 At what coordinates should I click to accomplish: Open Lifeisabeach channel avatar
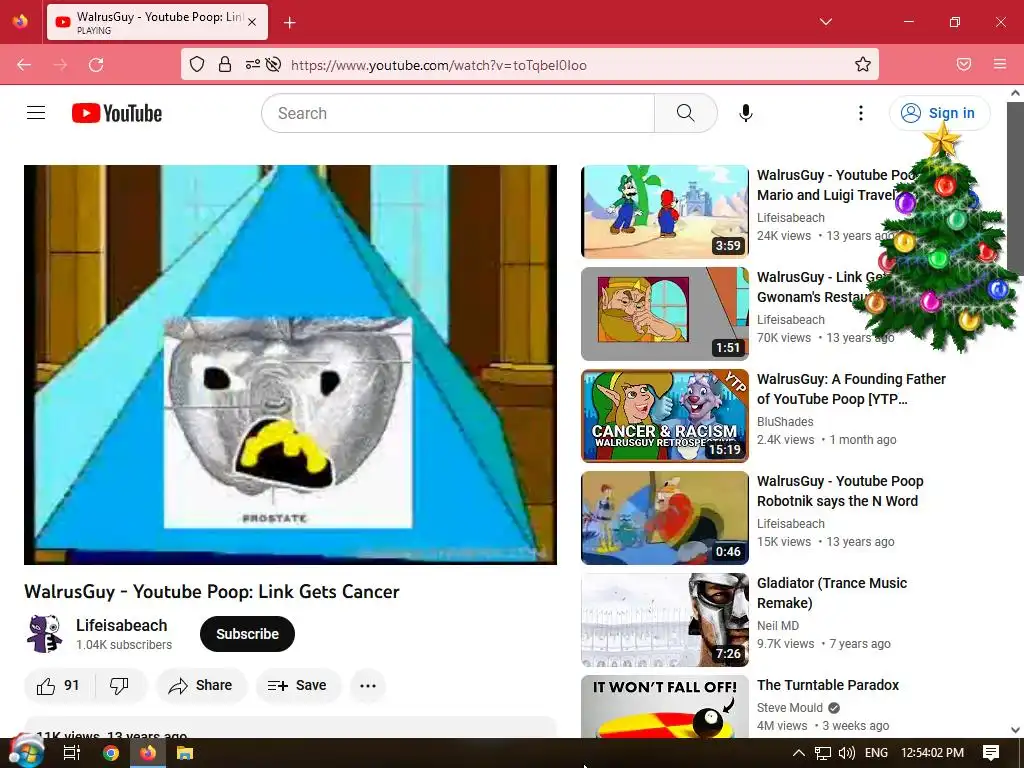coord(44,633)
